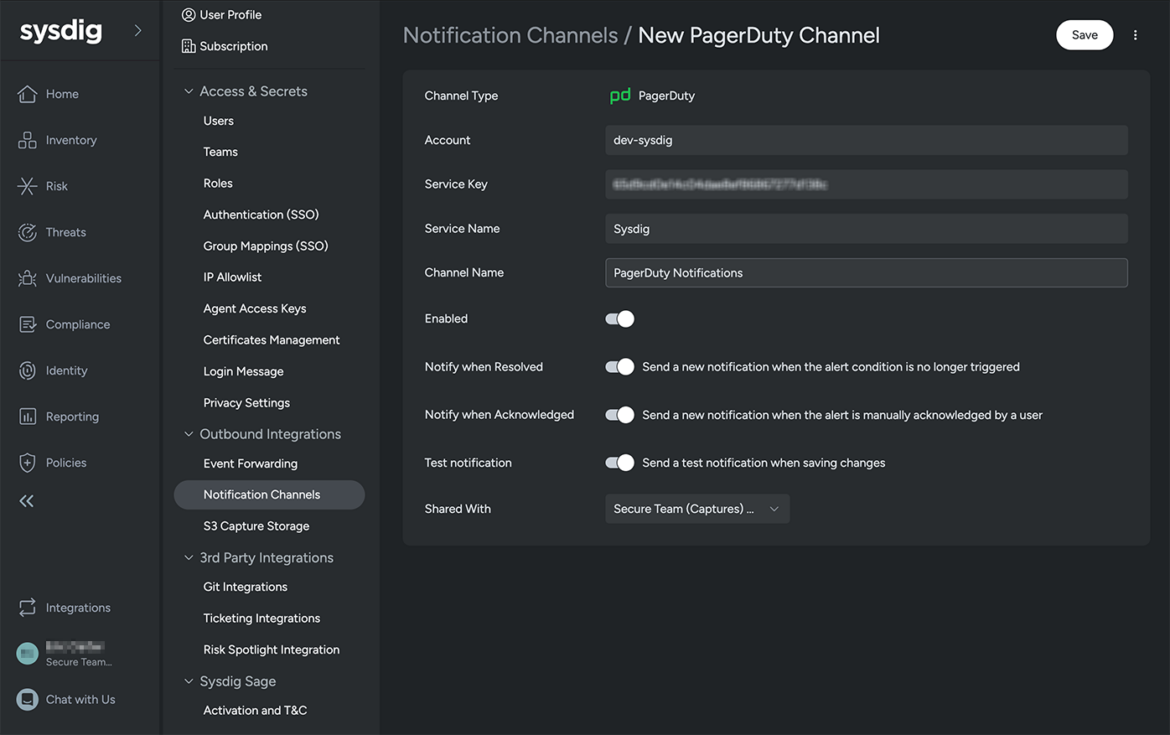
Task: Open the Chat with Us icon
Action: click(28, 699)
